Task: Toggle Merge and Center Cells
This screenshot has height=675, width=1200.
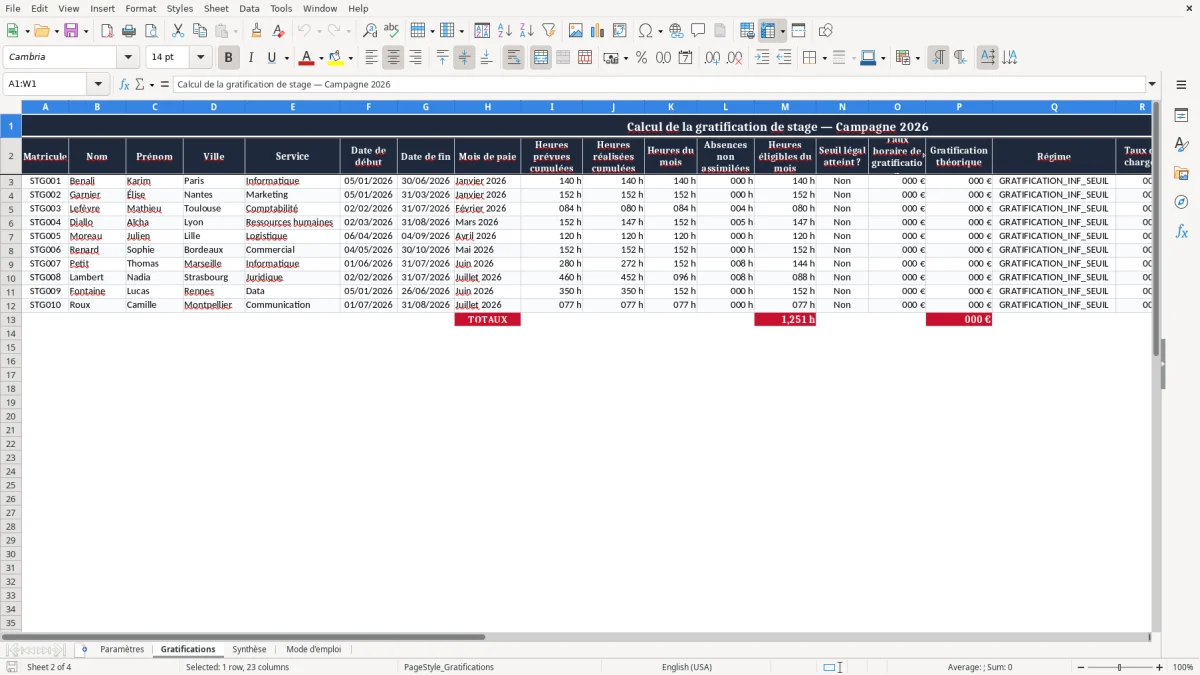Action: pos(541,58)
